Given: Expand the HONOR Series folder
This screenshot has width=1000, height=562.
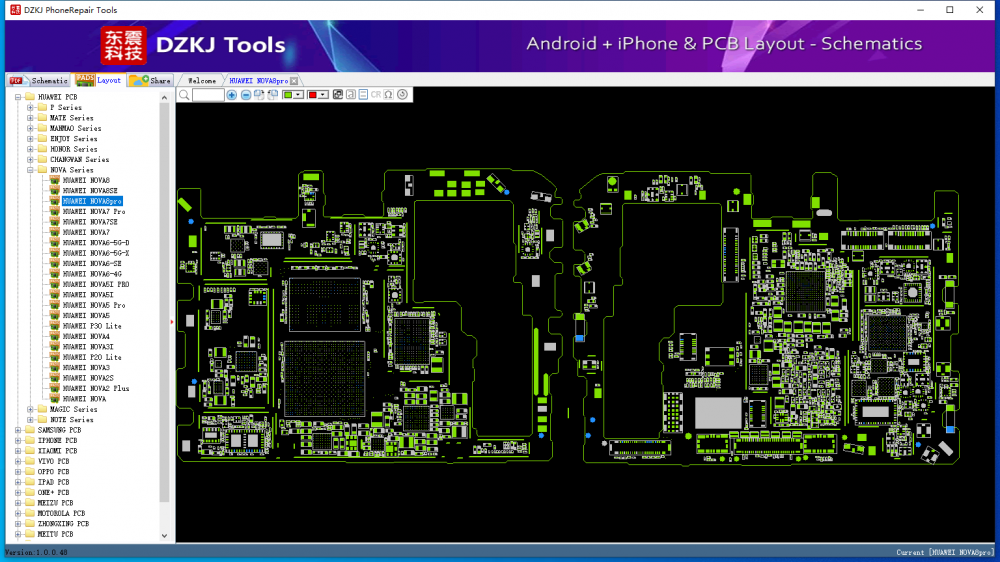Looking at the screenshot, I should point(30,149).
